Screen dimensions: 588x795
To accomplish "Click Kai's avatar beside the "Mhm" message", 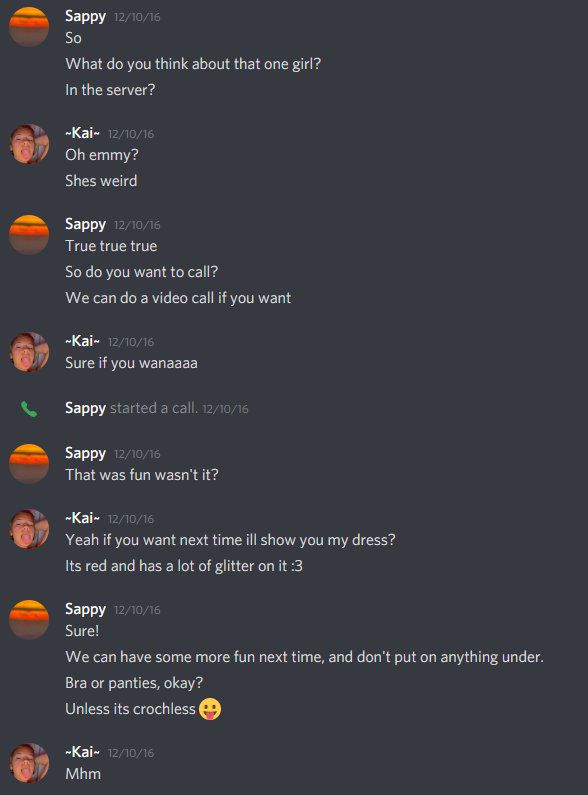I will pyautogui.click(x=29, y=763).
